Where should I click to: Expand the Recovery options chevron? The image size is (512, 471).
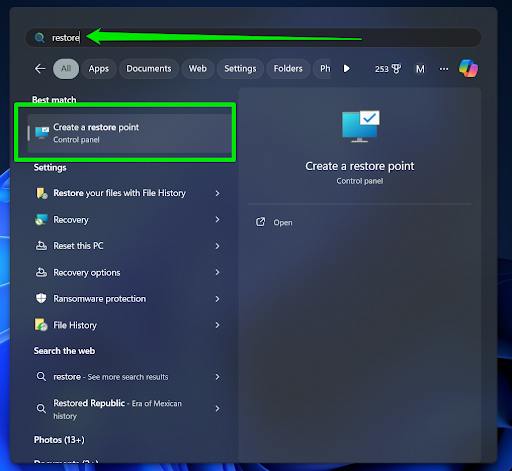coord(217,272)
